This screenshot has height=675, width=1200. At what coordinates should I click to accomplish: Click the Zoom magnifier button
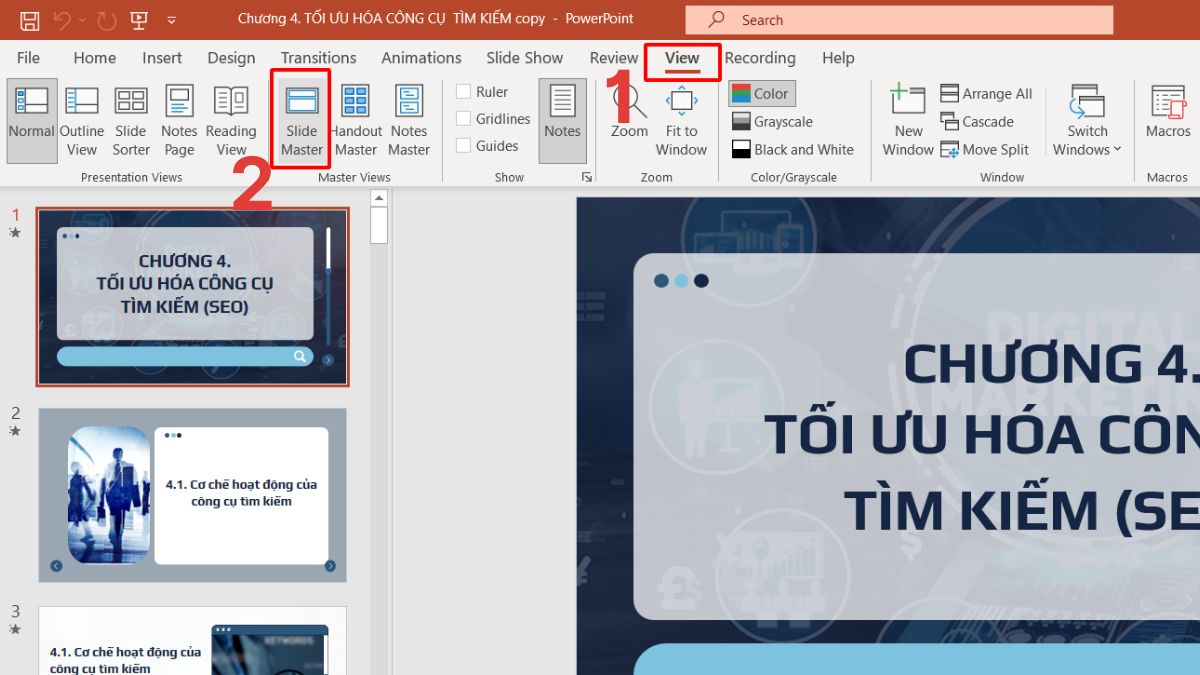(630, 112)
